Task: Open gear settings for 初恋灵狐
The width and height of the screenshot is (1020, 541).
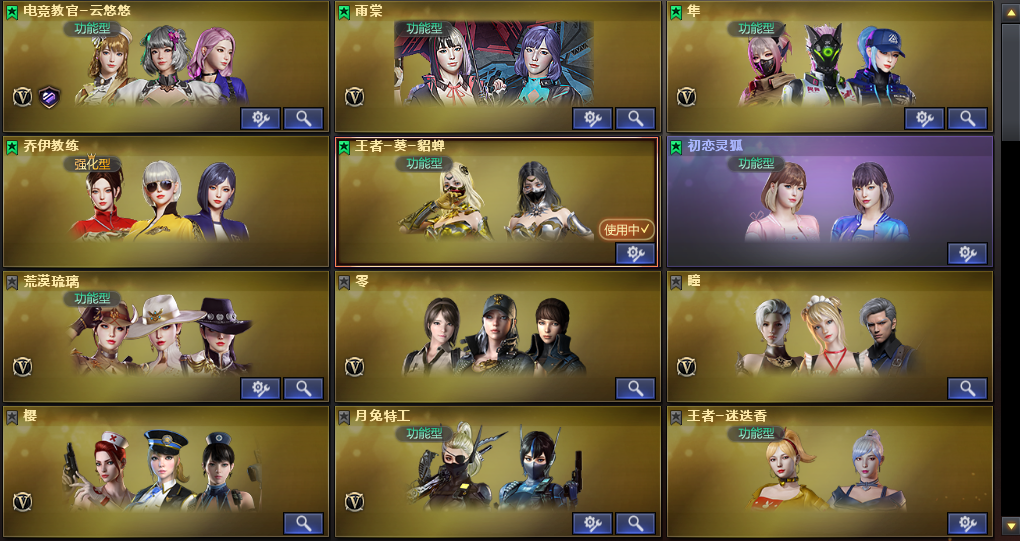Action: (967, 254)
